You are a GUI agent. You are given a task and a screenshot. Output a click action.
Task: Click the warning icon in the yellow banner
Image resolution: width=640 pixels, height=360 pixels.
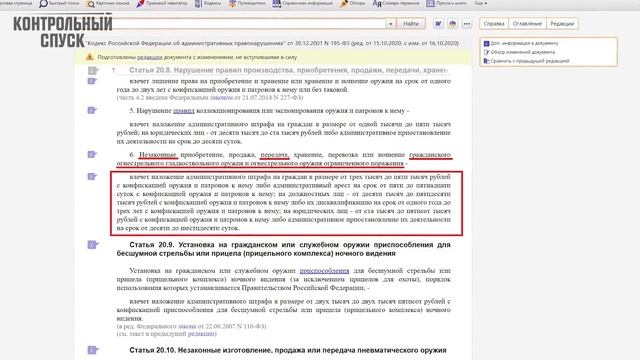point(89,57)
